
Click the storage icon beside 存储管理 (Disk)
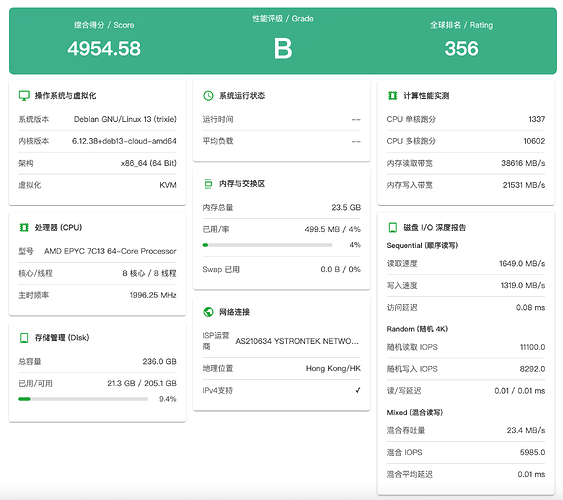24,338
